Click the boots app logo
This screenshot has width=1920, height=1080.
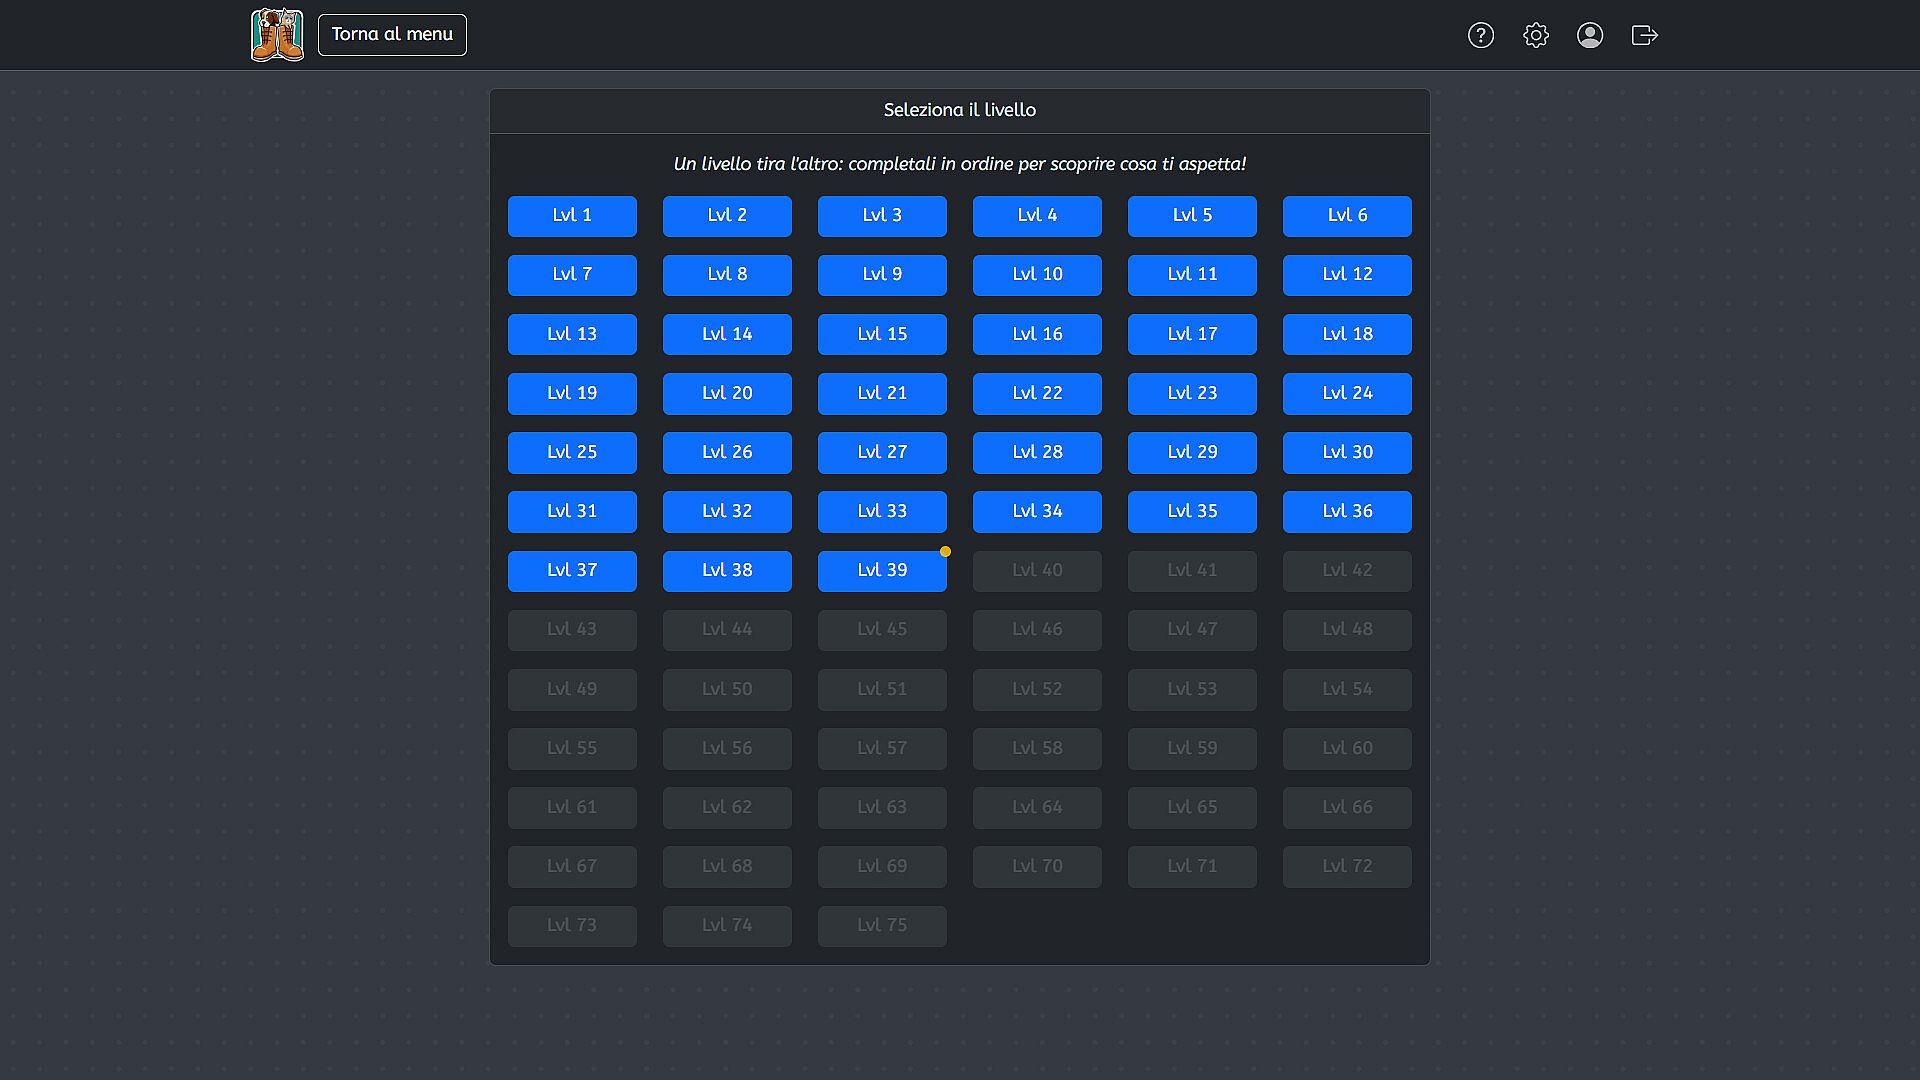[x=277, y=35]
